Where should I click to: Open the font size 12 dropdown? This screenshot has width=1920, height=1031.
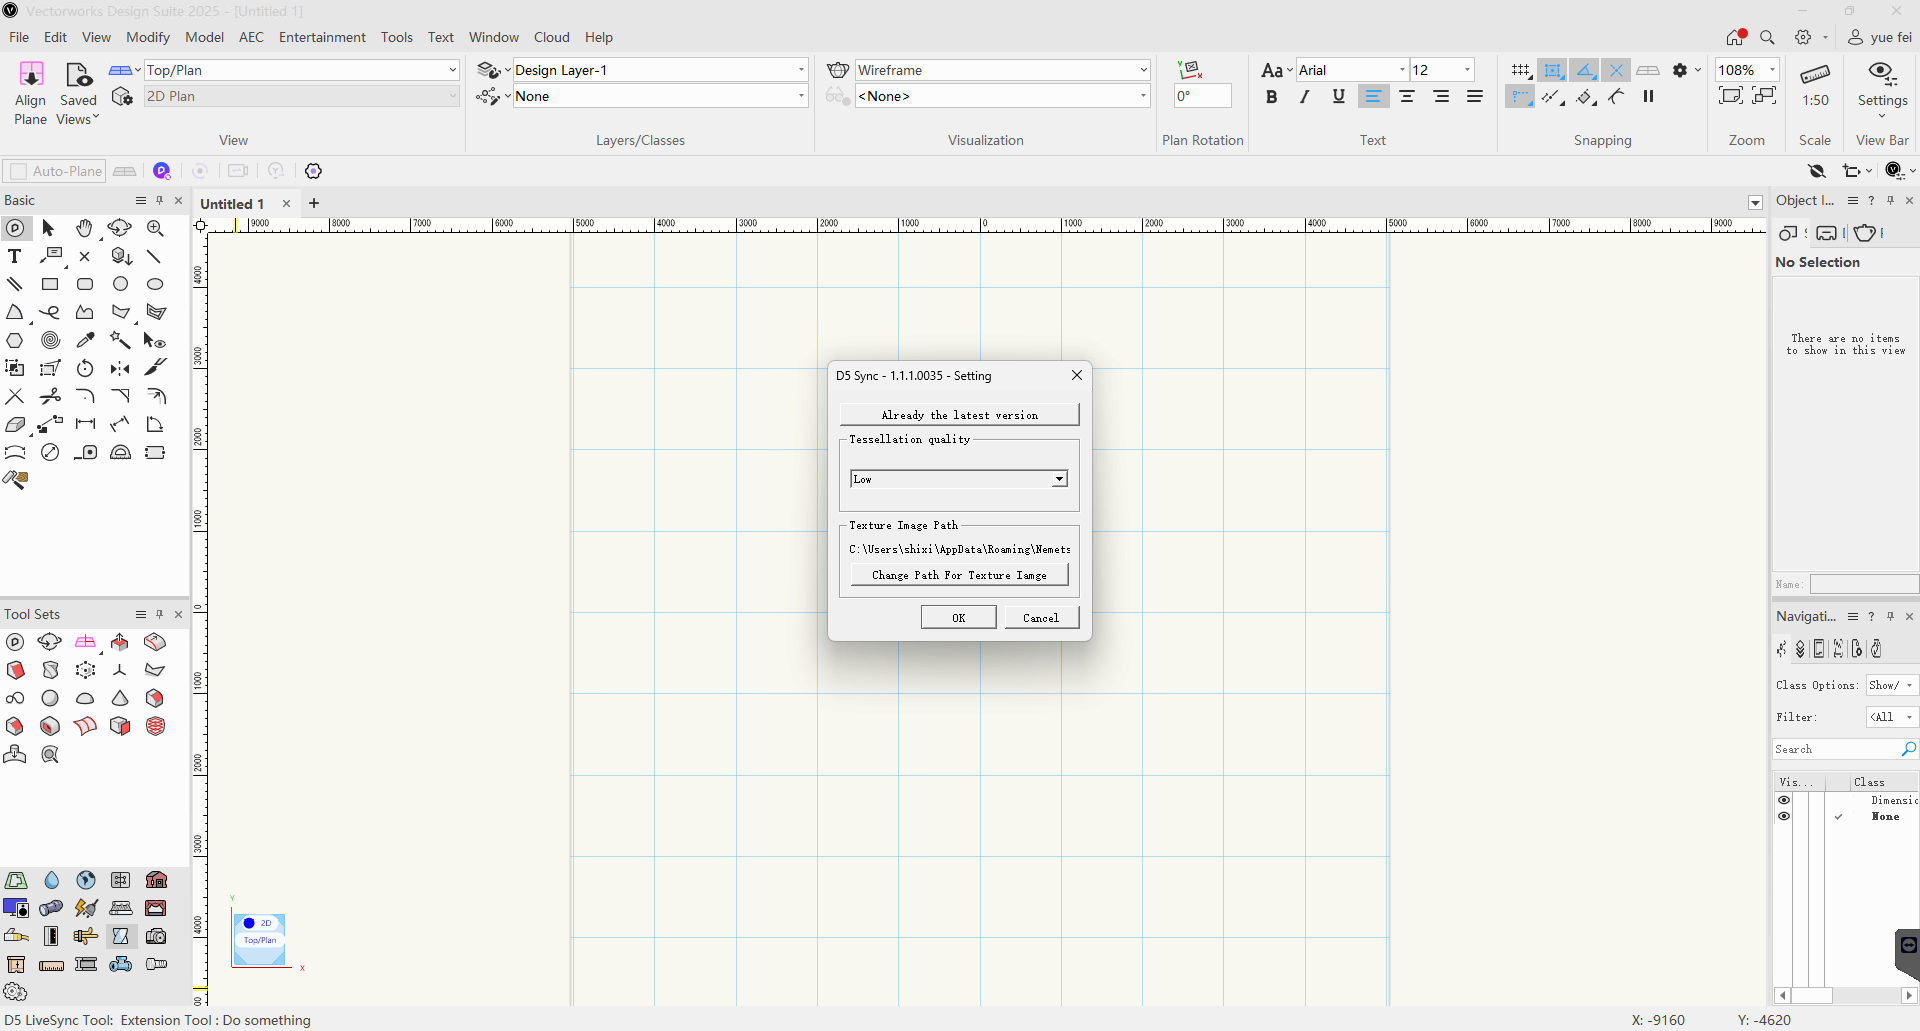click(1442, 70)
